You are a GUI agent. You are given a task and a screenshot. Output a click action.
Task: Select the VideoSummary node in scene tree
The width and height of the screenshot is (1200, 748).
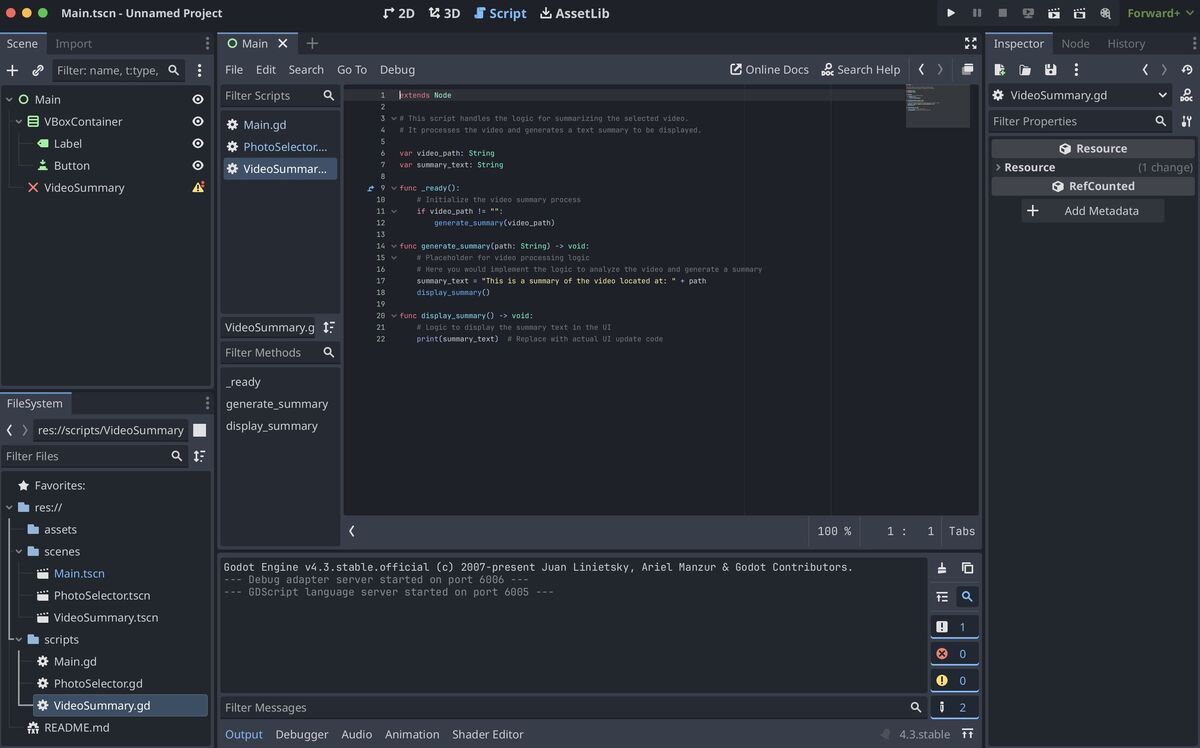[84, 187]
